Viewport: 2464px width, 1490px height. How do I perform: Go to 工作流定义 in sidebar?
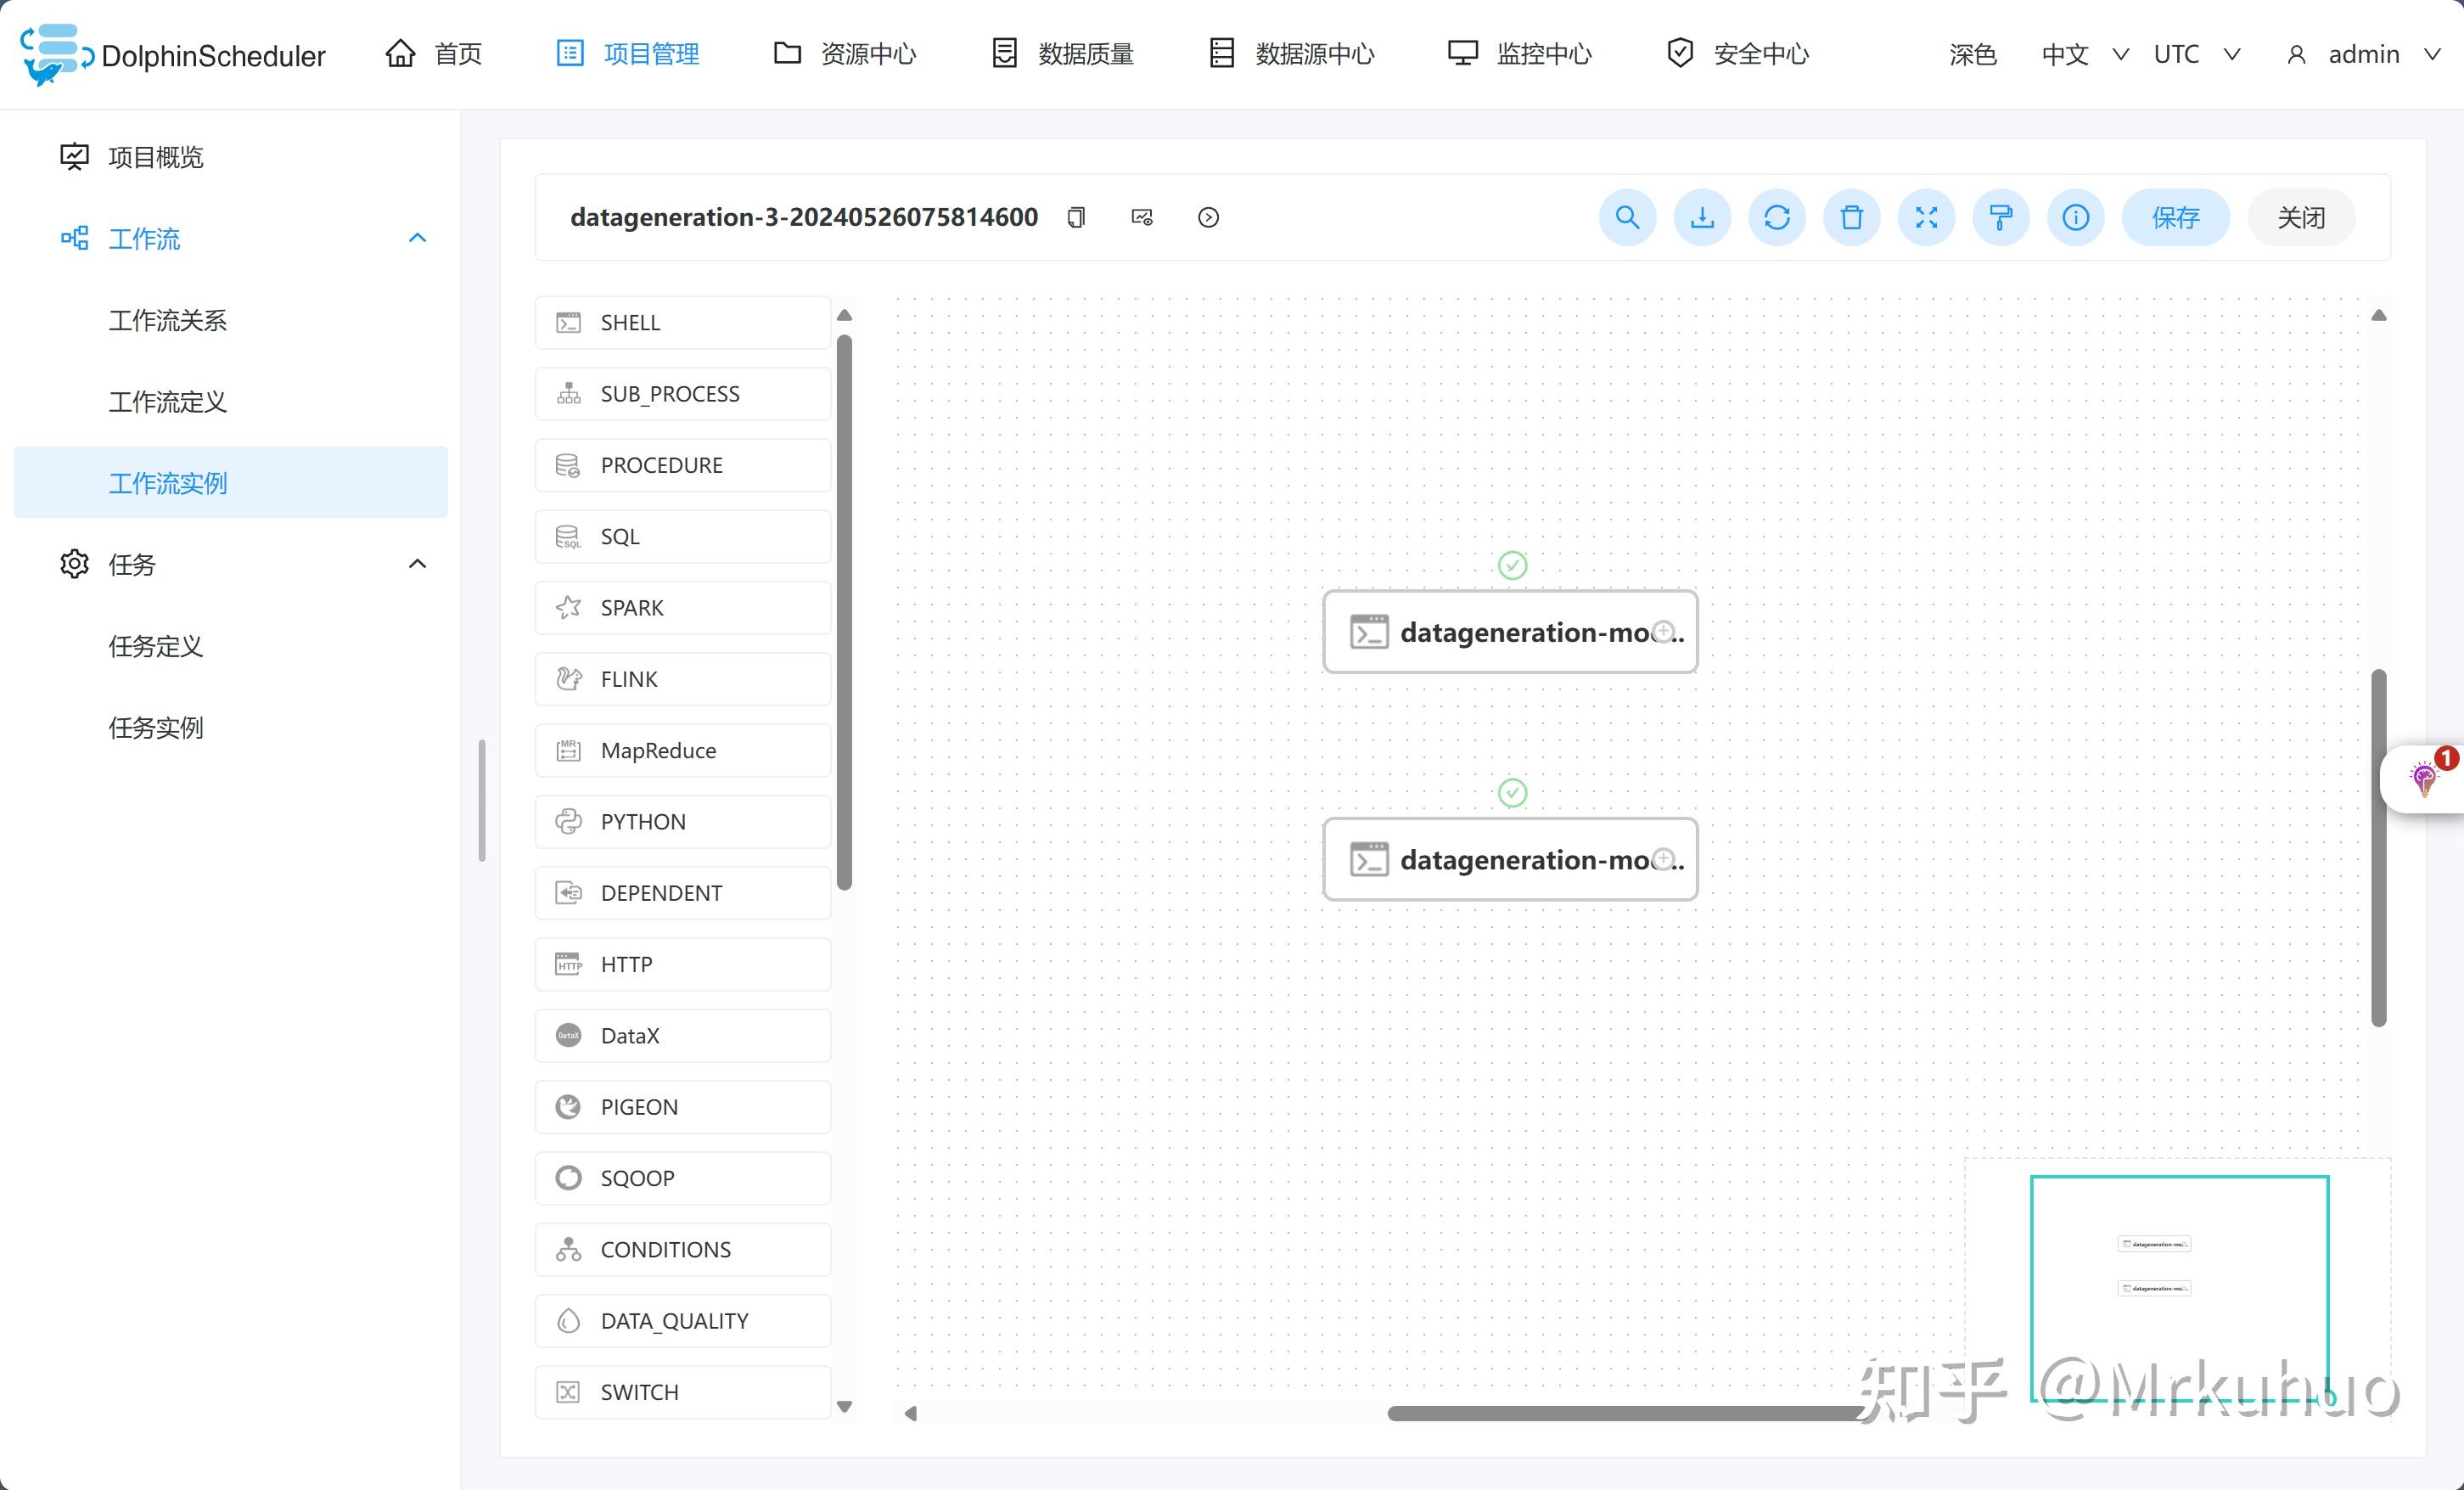point(167,401)
